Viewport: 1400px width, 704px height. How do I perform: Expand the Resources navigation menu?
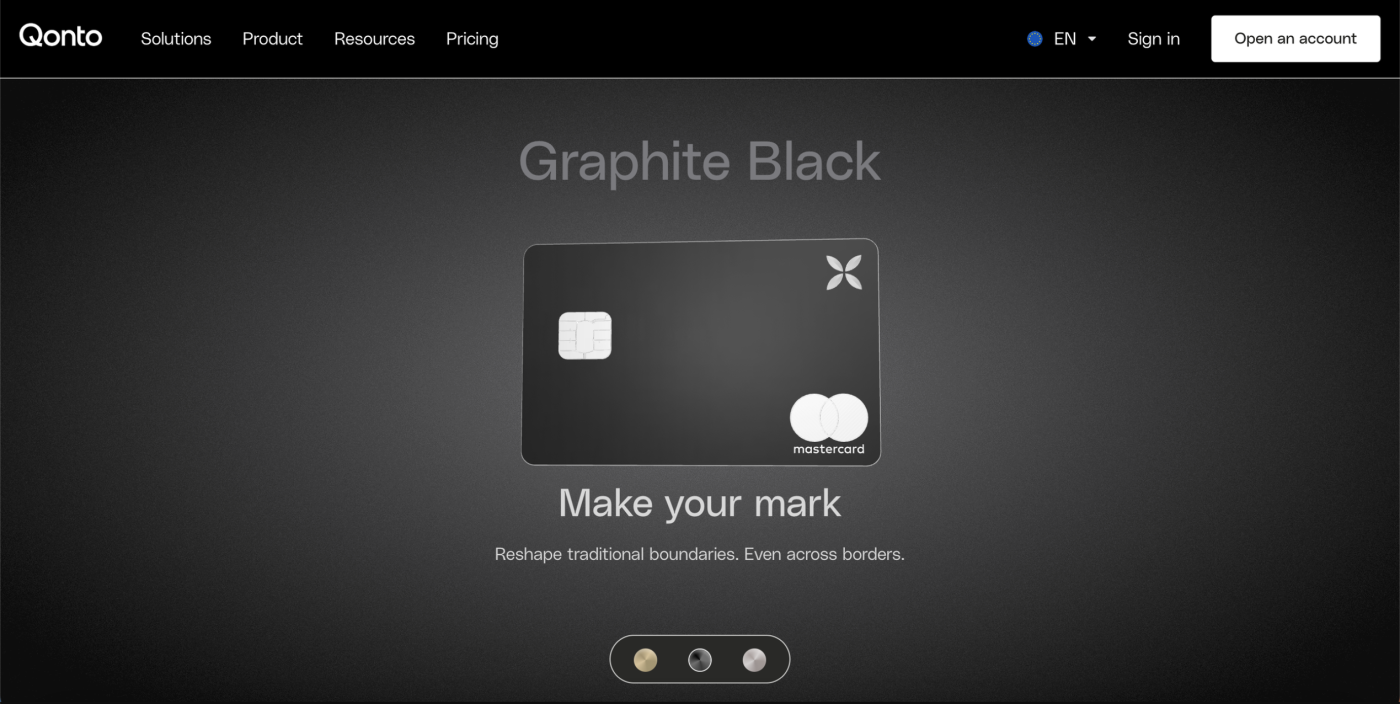374,39
